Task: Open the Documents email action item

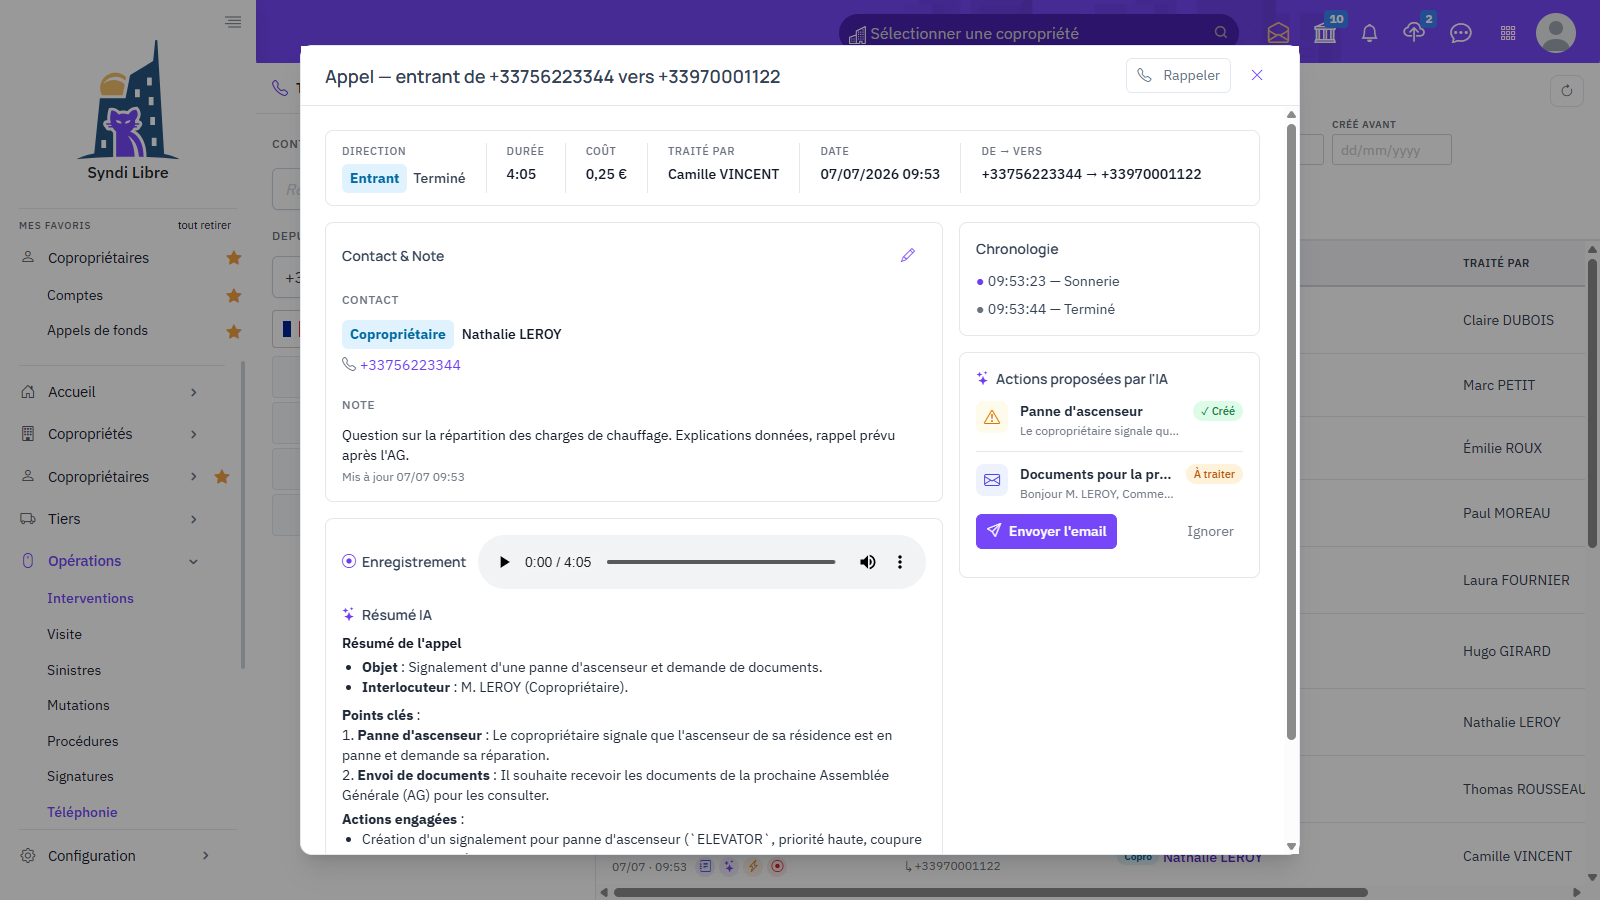Action: (x=1109, y=483)
